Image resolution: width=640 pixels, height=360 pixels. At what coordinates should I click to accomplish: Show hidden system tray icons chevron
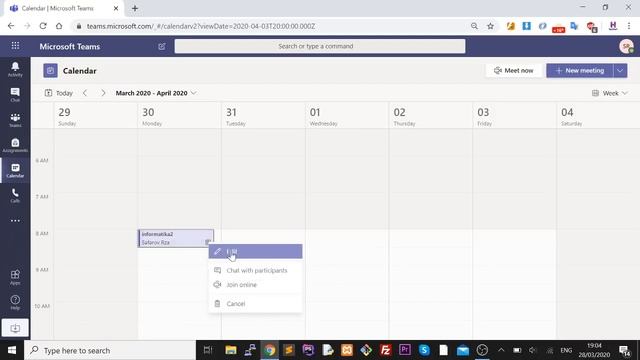[501, 350]
